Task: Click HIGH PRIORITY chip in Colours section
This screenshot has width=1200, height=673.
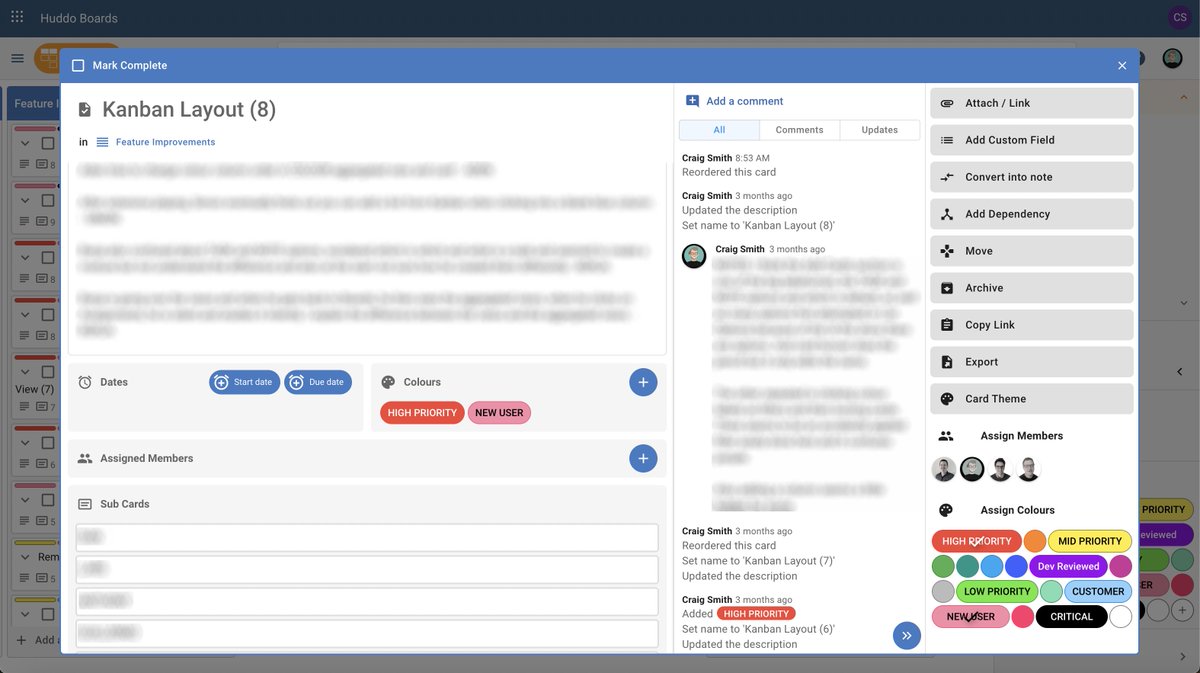Action: point(422,412)
